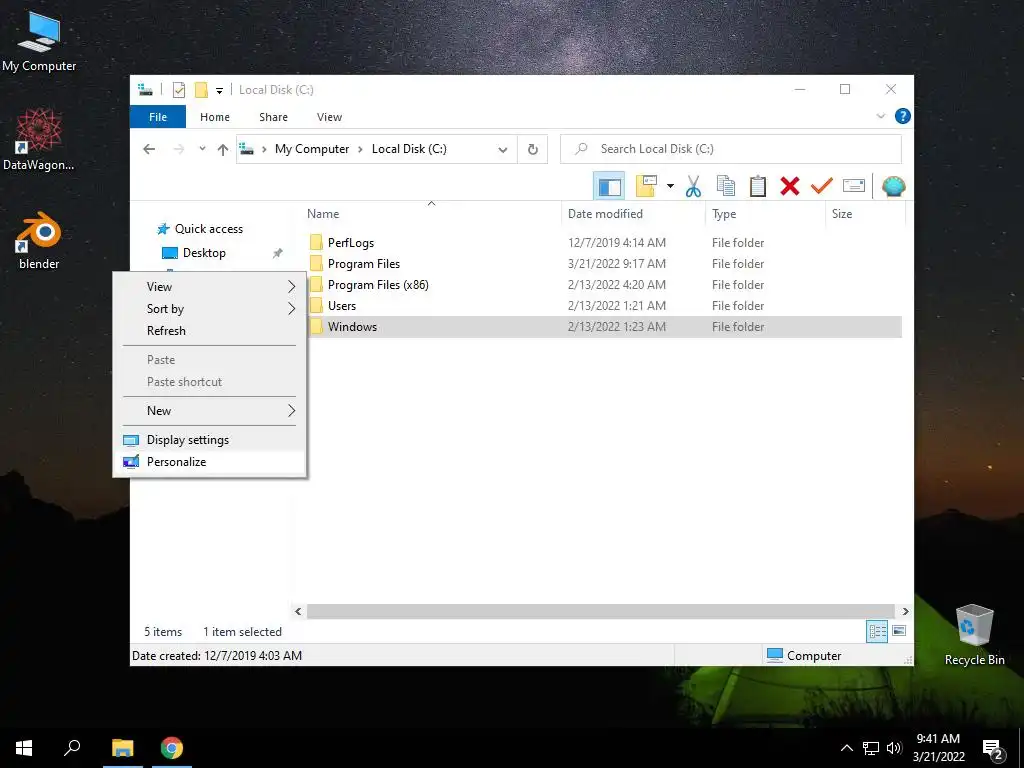Open the Windows Start button
The image size is (1024, 768).
tap(24, 748)
